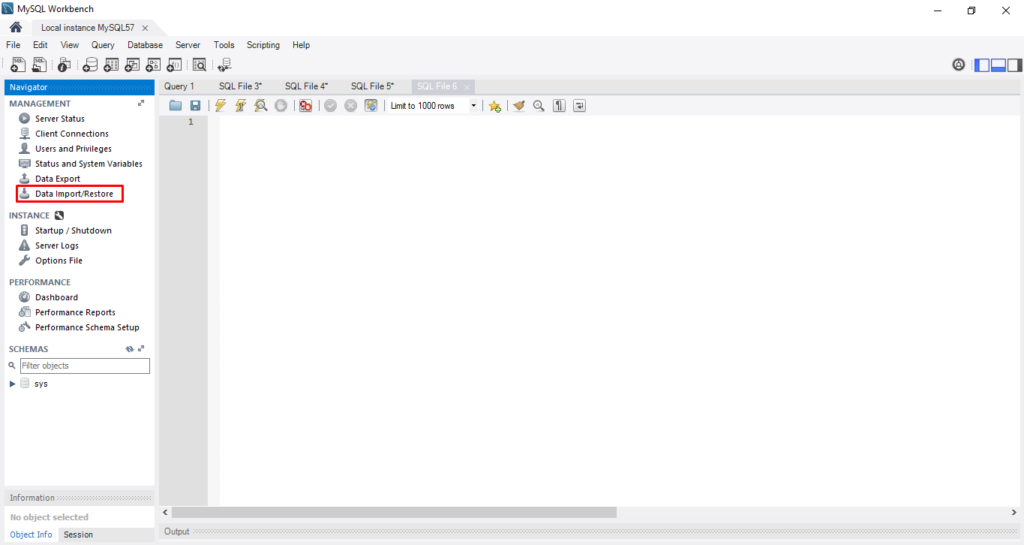
Task: Open find panel magnifier icon in editor toolbar
Action: (x=539, y=106)
